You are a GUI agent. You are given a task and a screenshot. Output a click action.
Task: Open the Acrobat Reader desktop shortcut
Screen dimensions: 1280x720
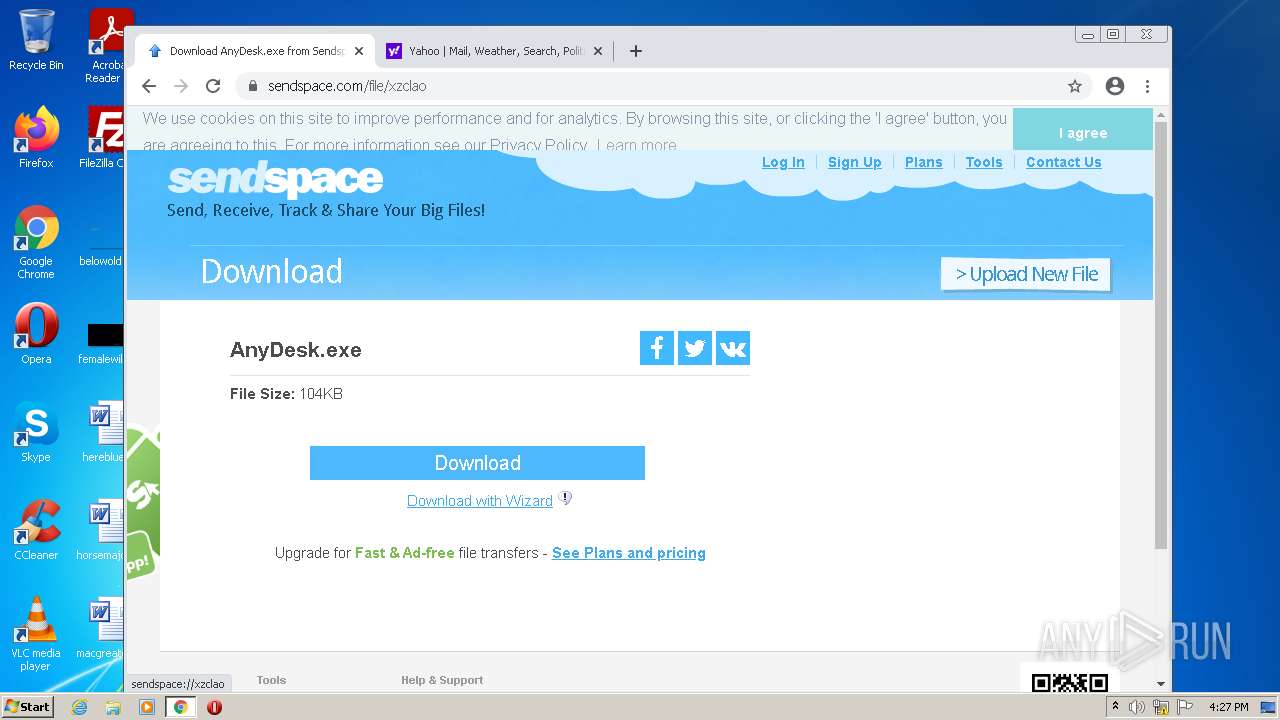pyautogui.click(x=106, y=45)
